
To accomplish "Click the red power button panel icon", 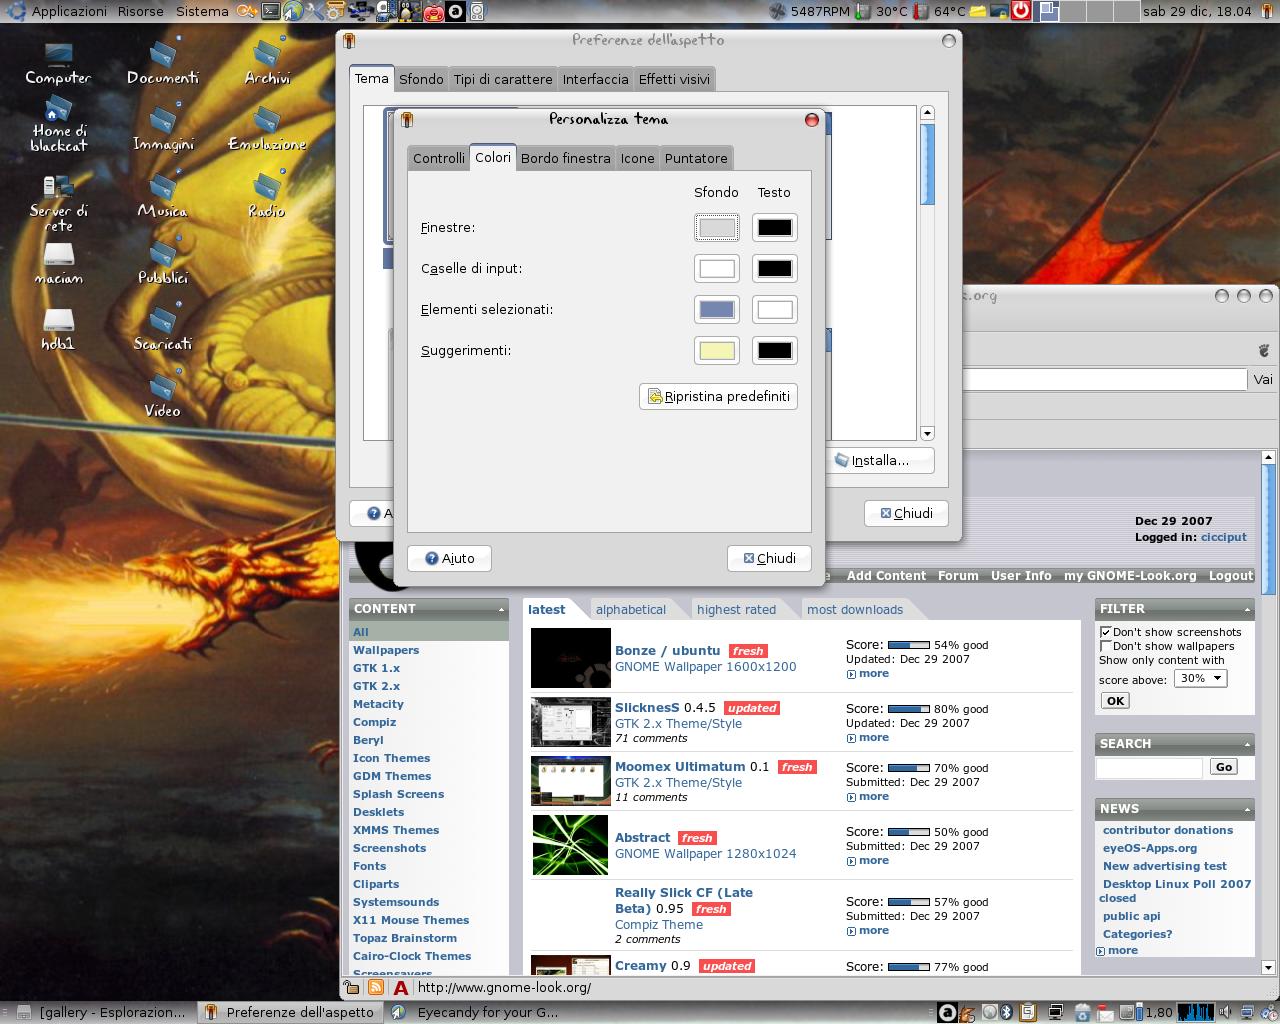I will point(1020,11).
